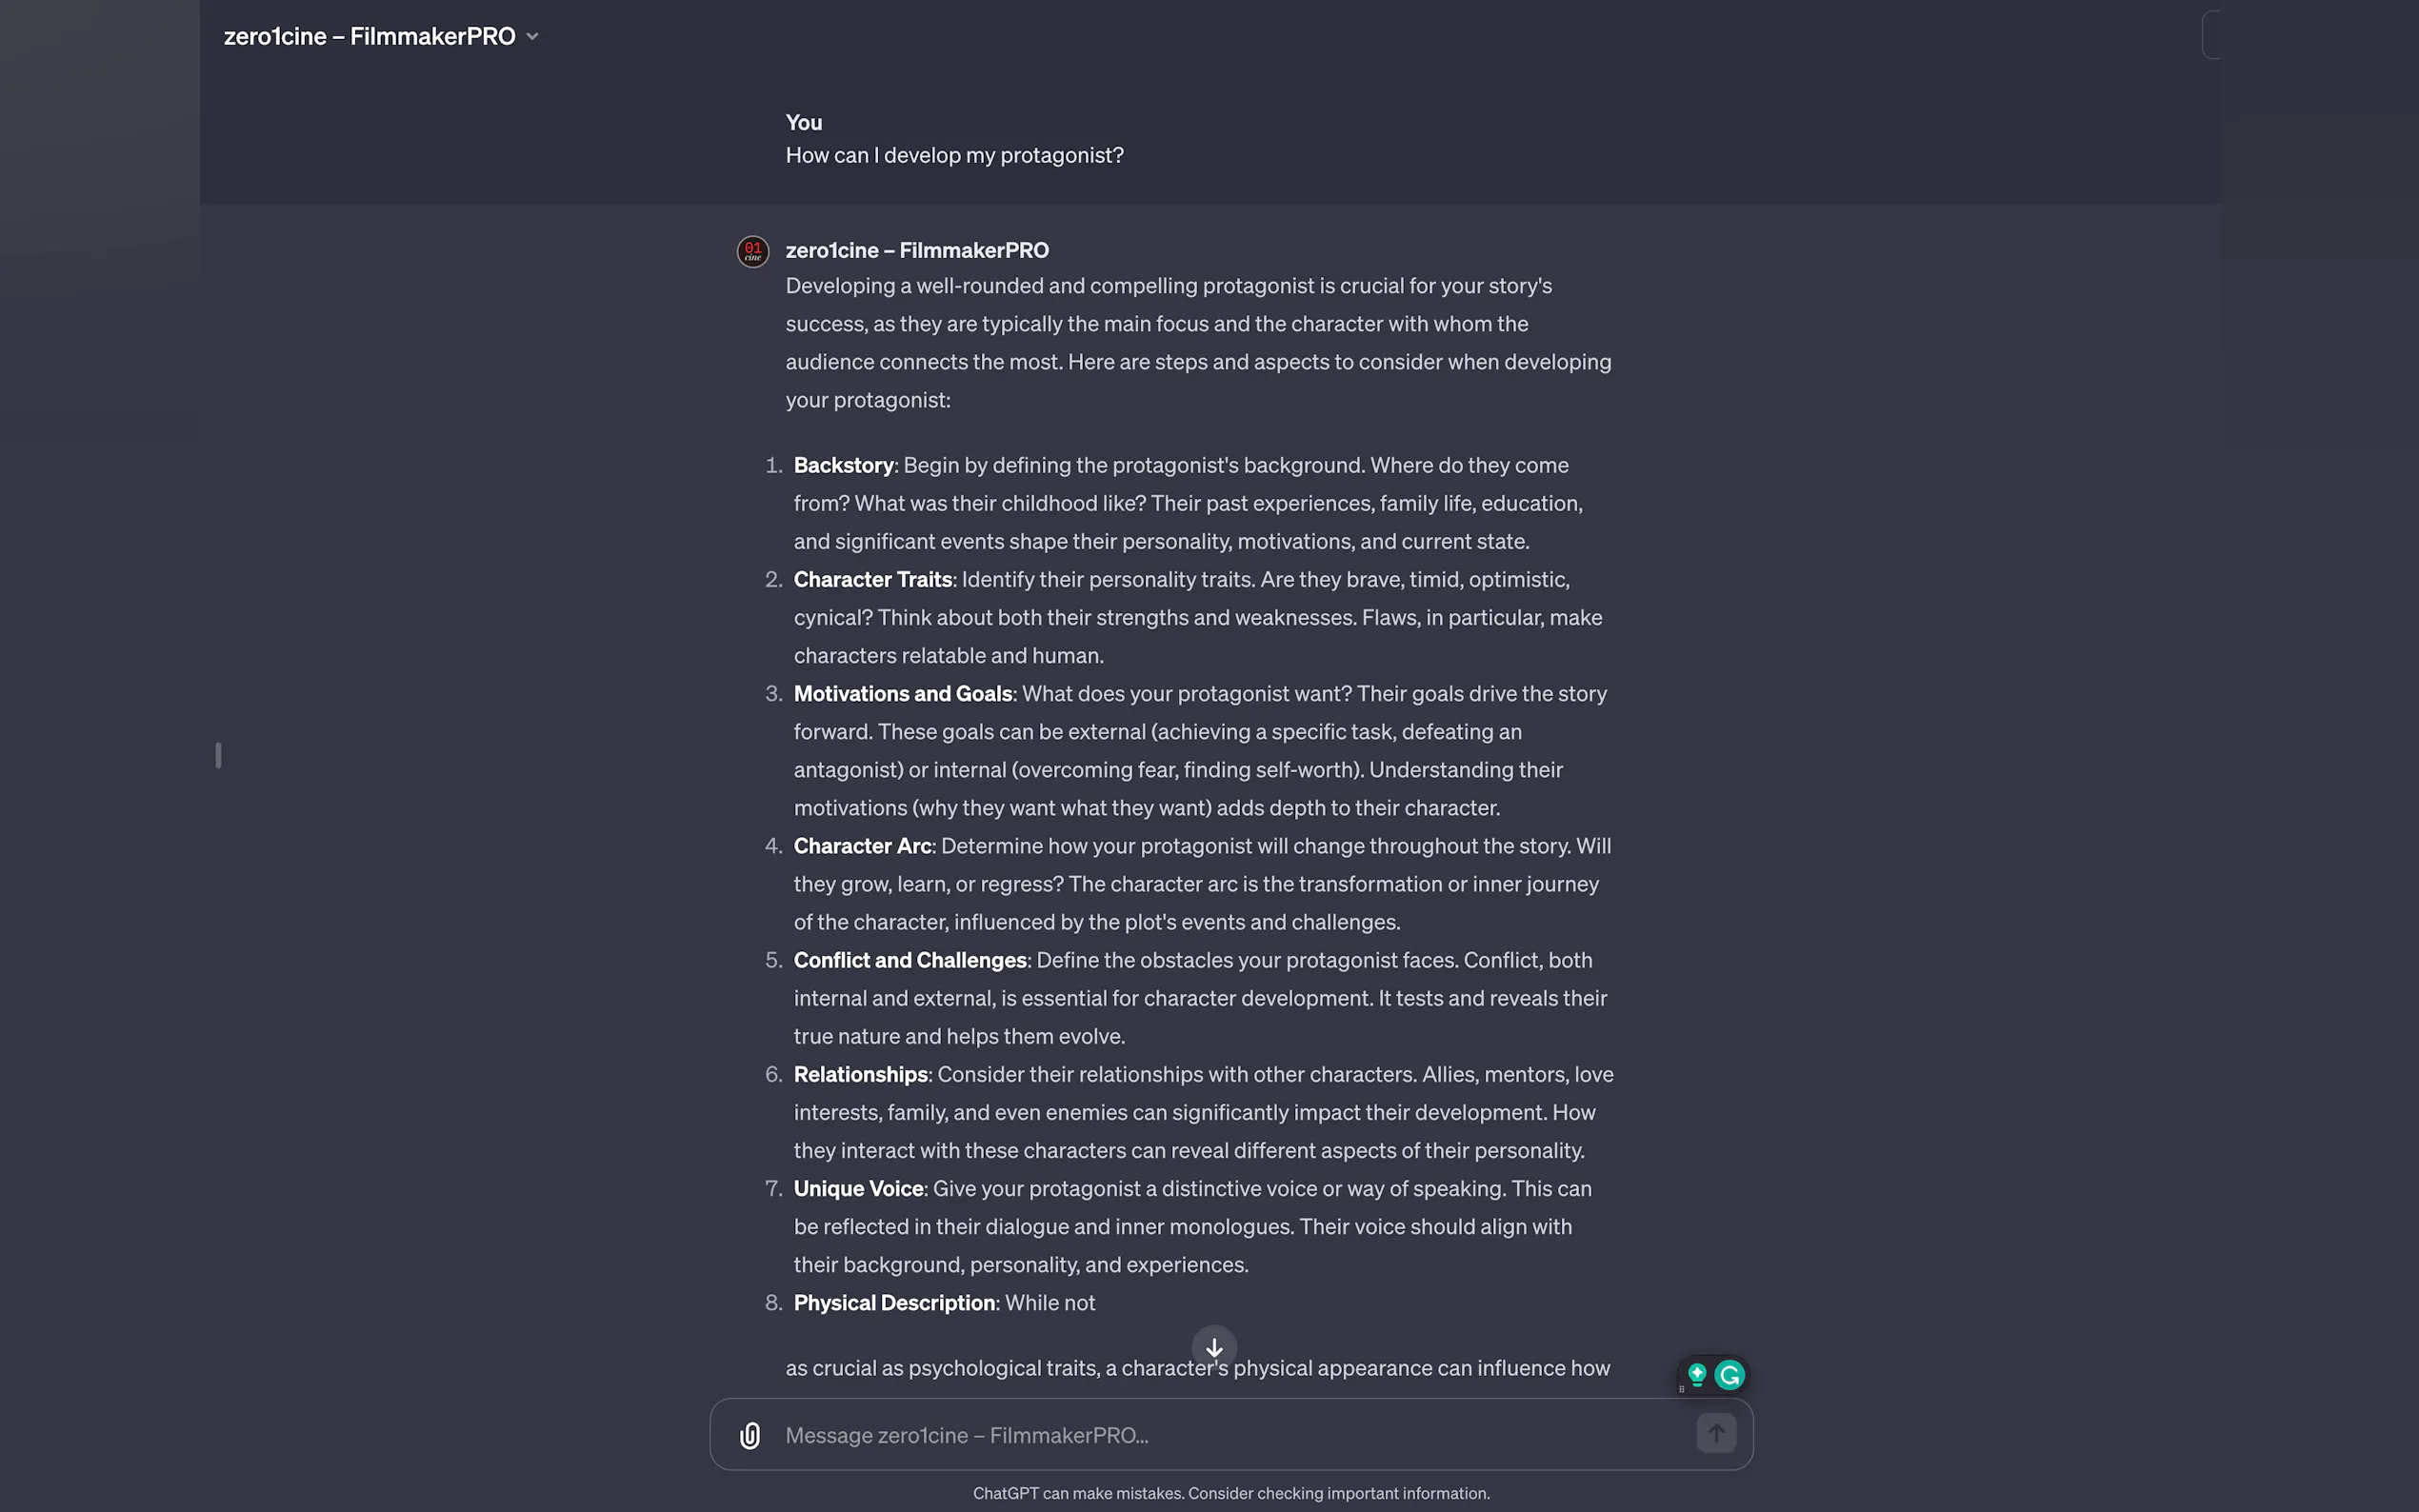Click the bold 'Backstory' heading
The width and height of the screenshot is (2419, 1512).
[844, 466]
